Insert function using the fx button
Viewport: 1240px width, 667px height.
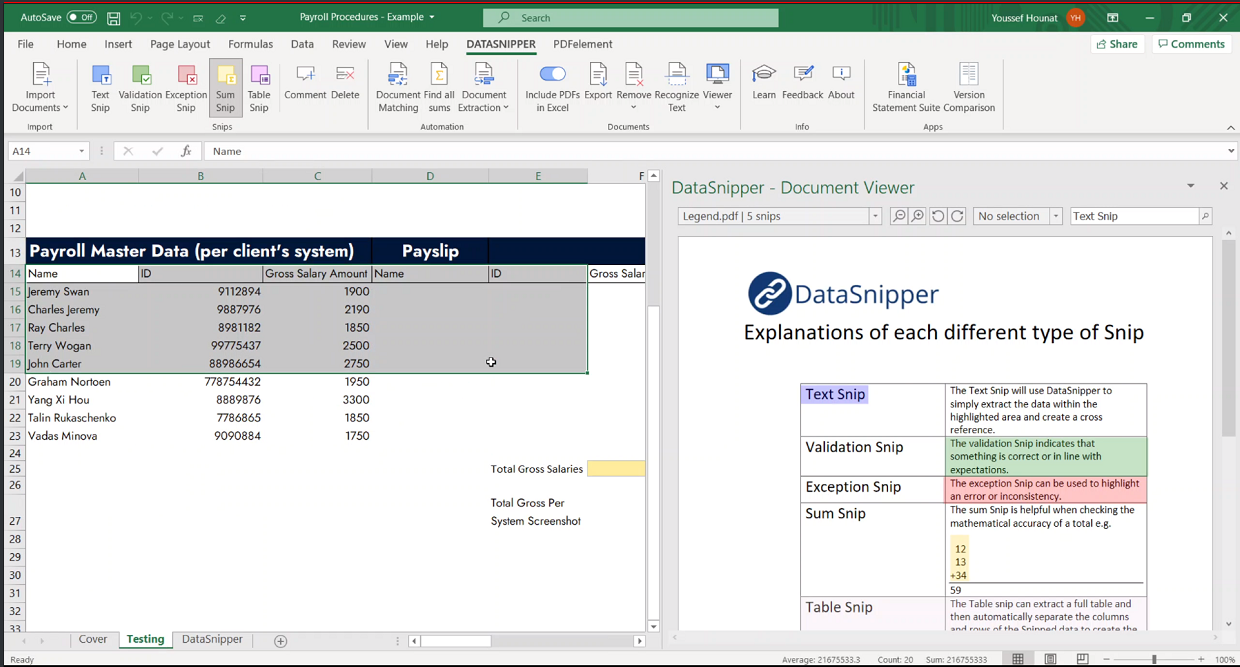(186, 151)
